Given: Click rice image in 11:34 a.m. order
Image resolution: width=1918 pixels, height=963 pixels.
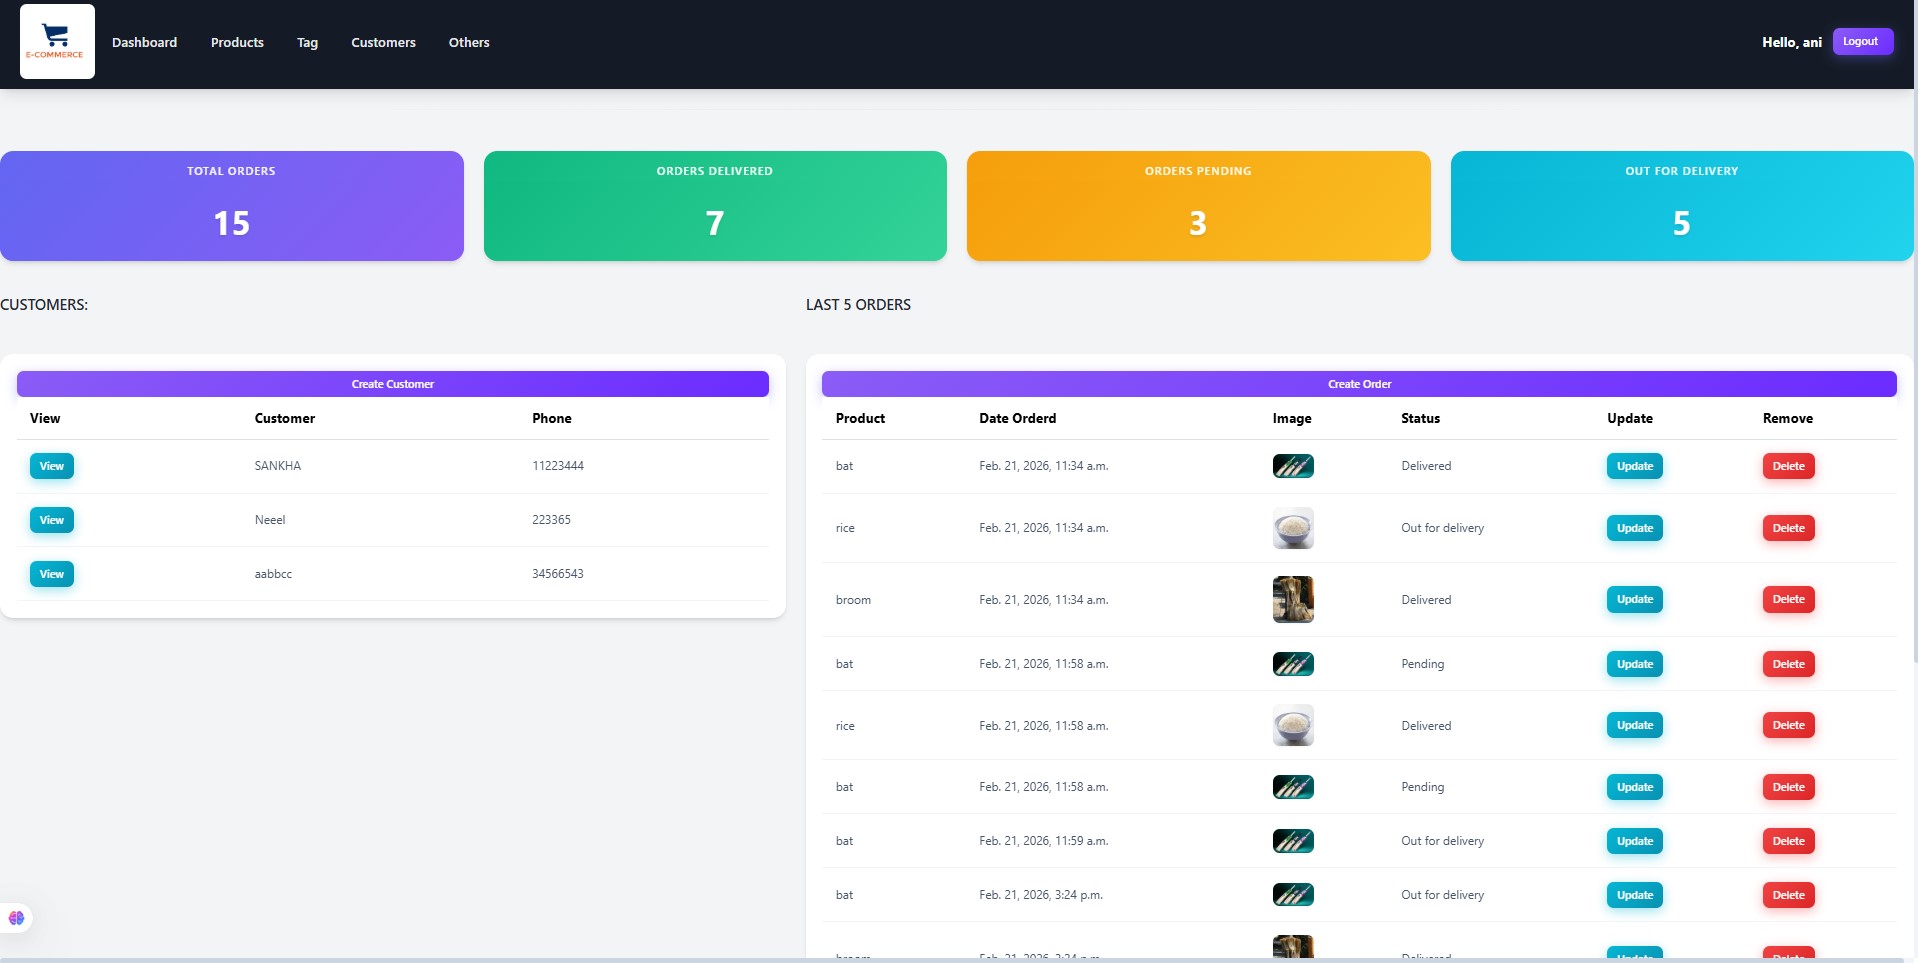Looking at the screenshot, I should [1293, 528].
